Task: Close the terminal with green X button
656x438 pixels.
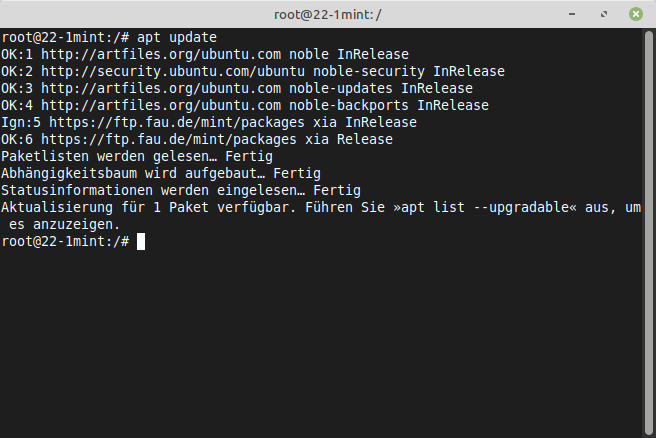Action: click(x=636, y=14)
